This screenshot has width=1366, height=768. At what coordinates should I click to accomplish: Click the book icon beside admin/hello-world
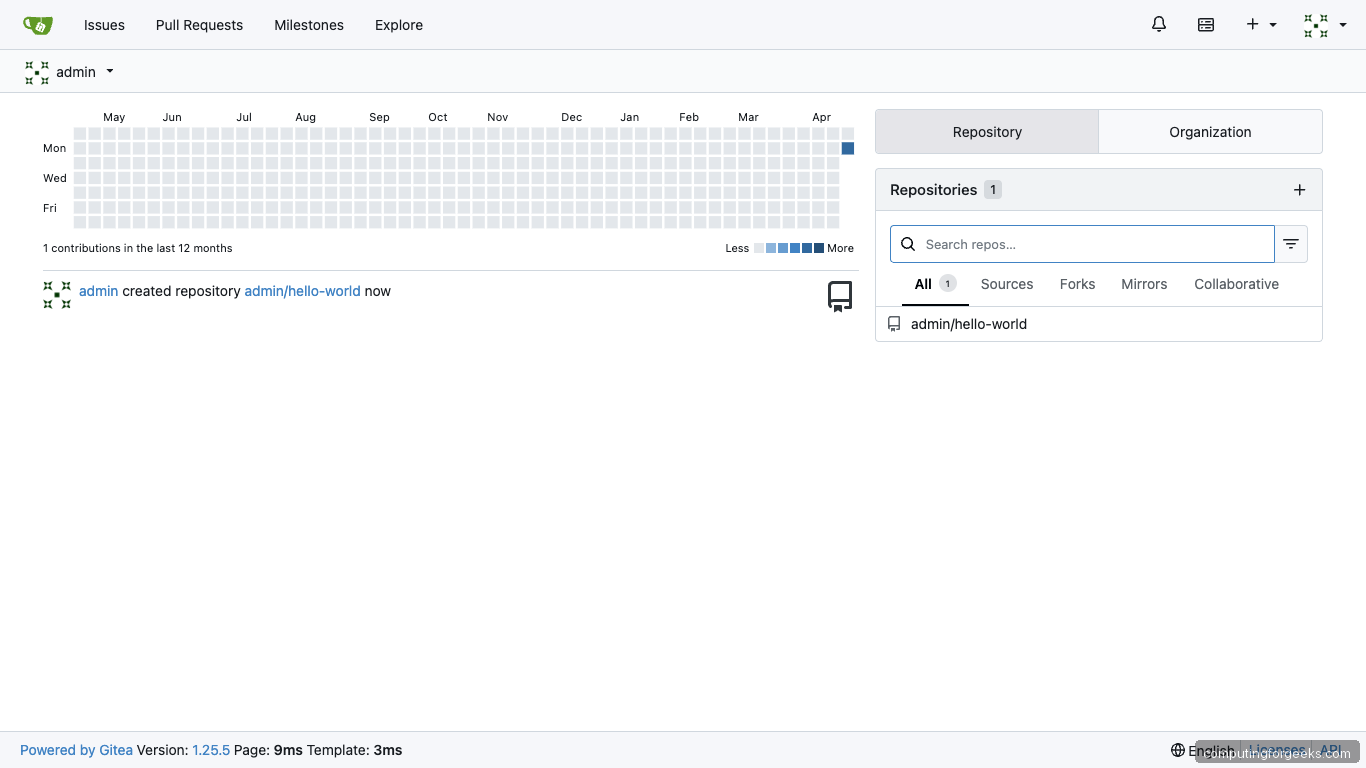(x=894, y=323)
